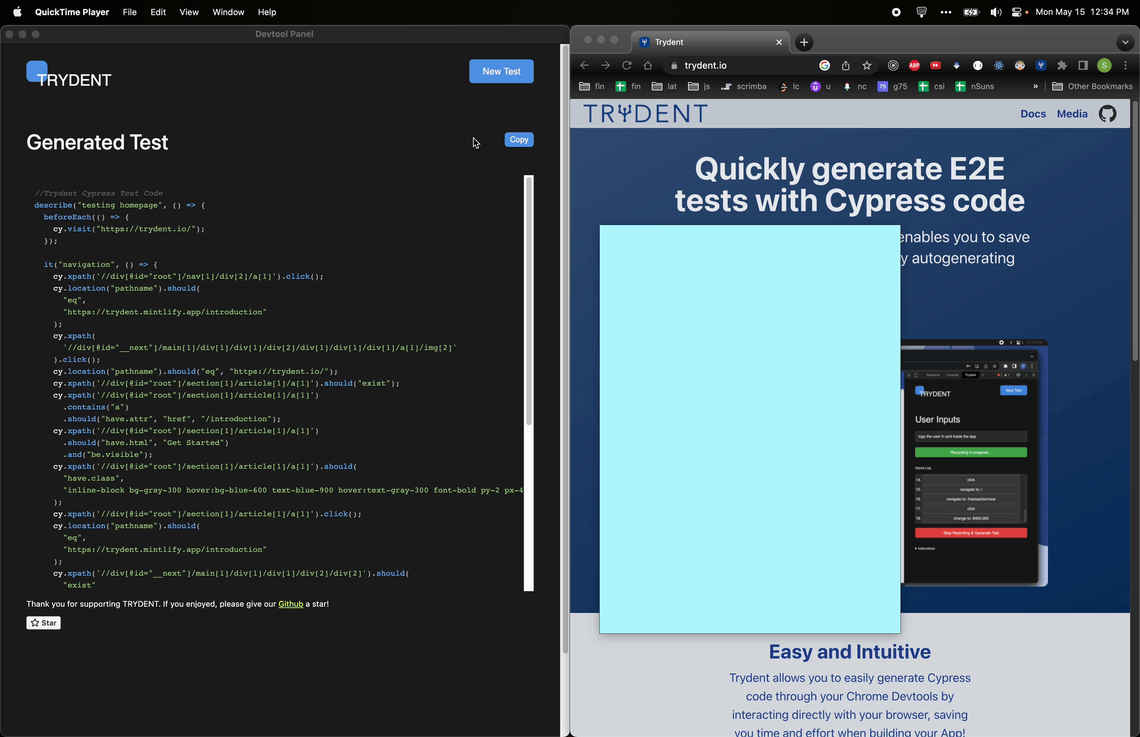Screen dimensions: 1140x737
Task: Open the u bookmark with the purple icon
Action: [820, 86]
